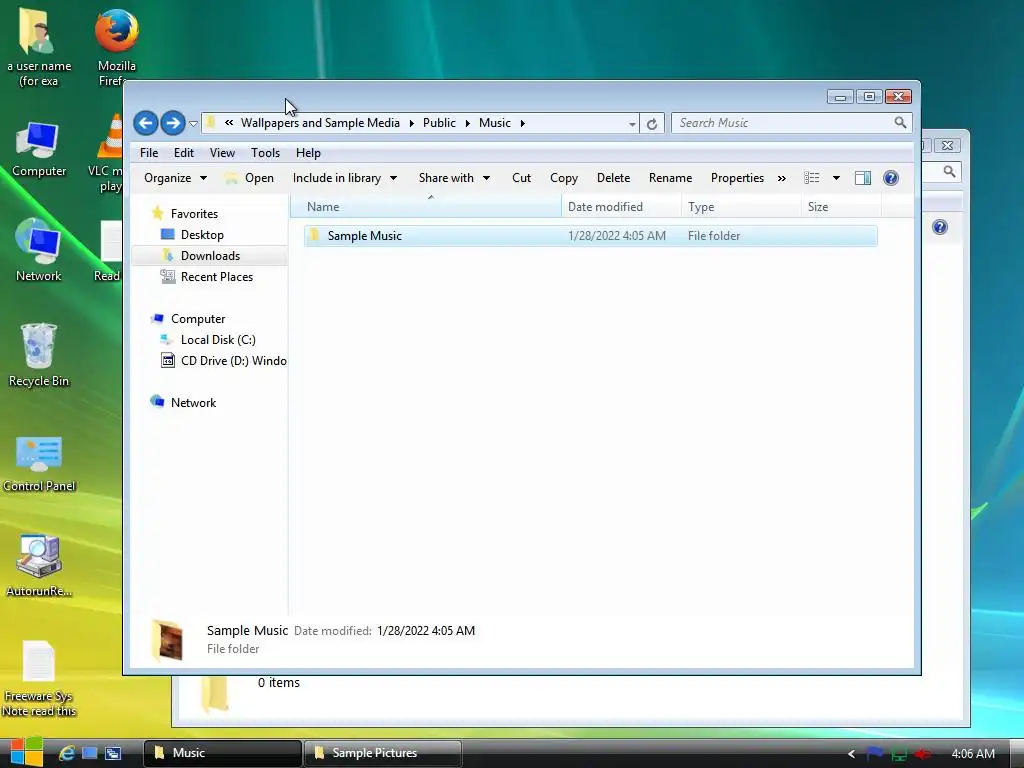The image size is (1024, 768).
Task: Click Cut in the toolbar
Action: (521, 178)
